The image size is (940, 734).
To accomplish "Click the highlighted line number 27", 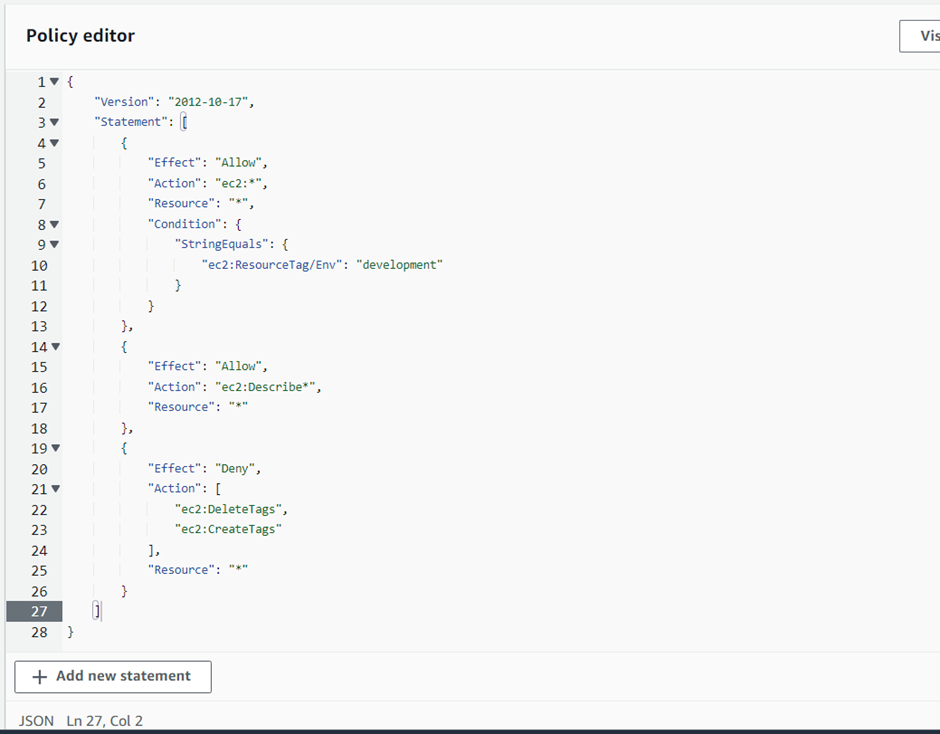I will coord(38,611).
